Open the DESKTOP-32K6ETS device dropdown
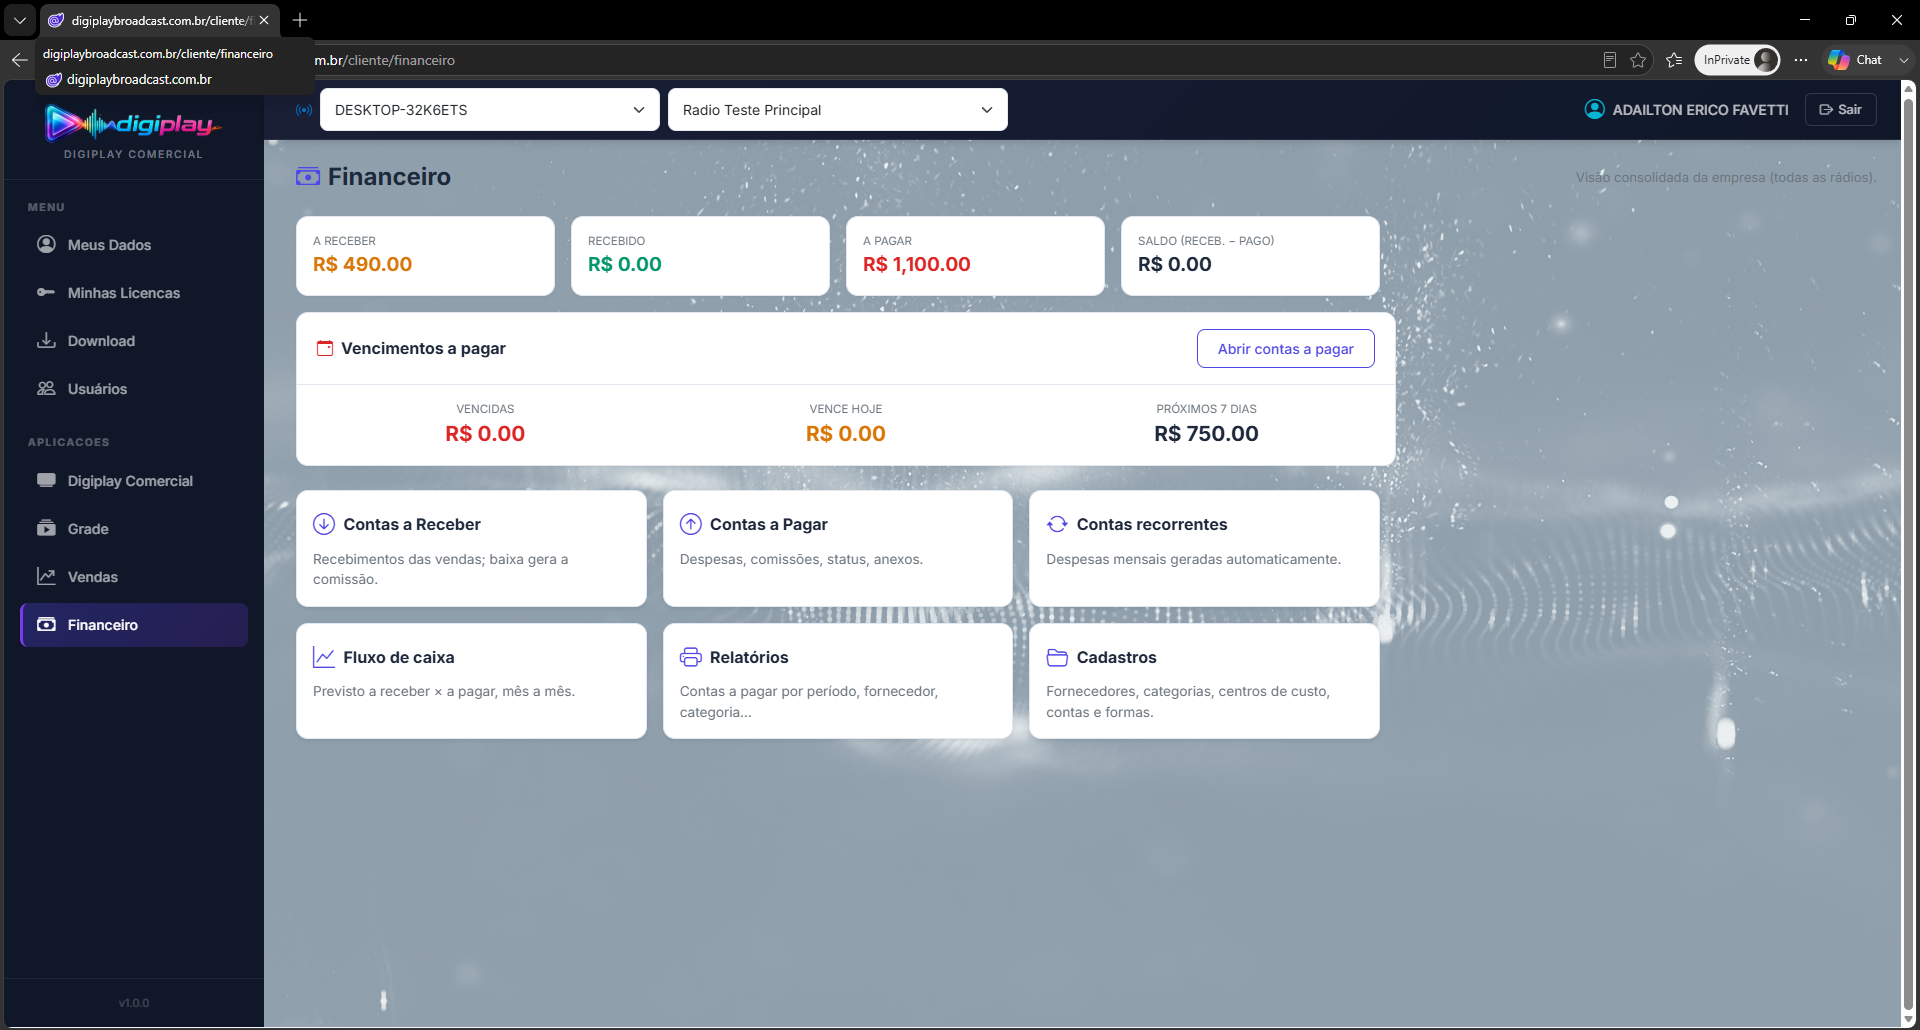 click(x=490, y=110)
